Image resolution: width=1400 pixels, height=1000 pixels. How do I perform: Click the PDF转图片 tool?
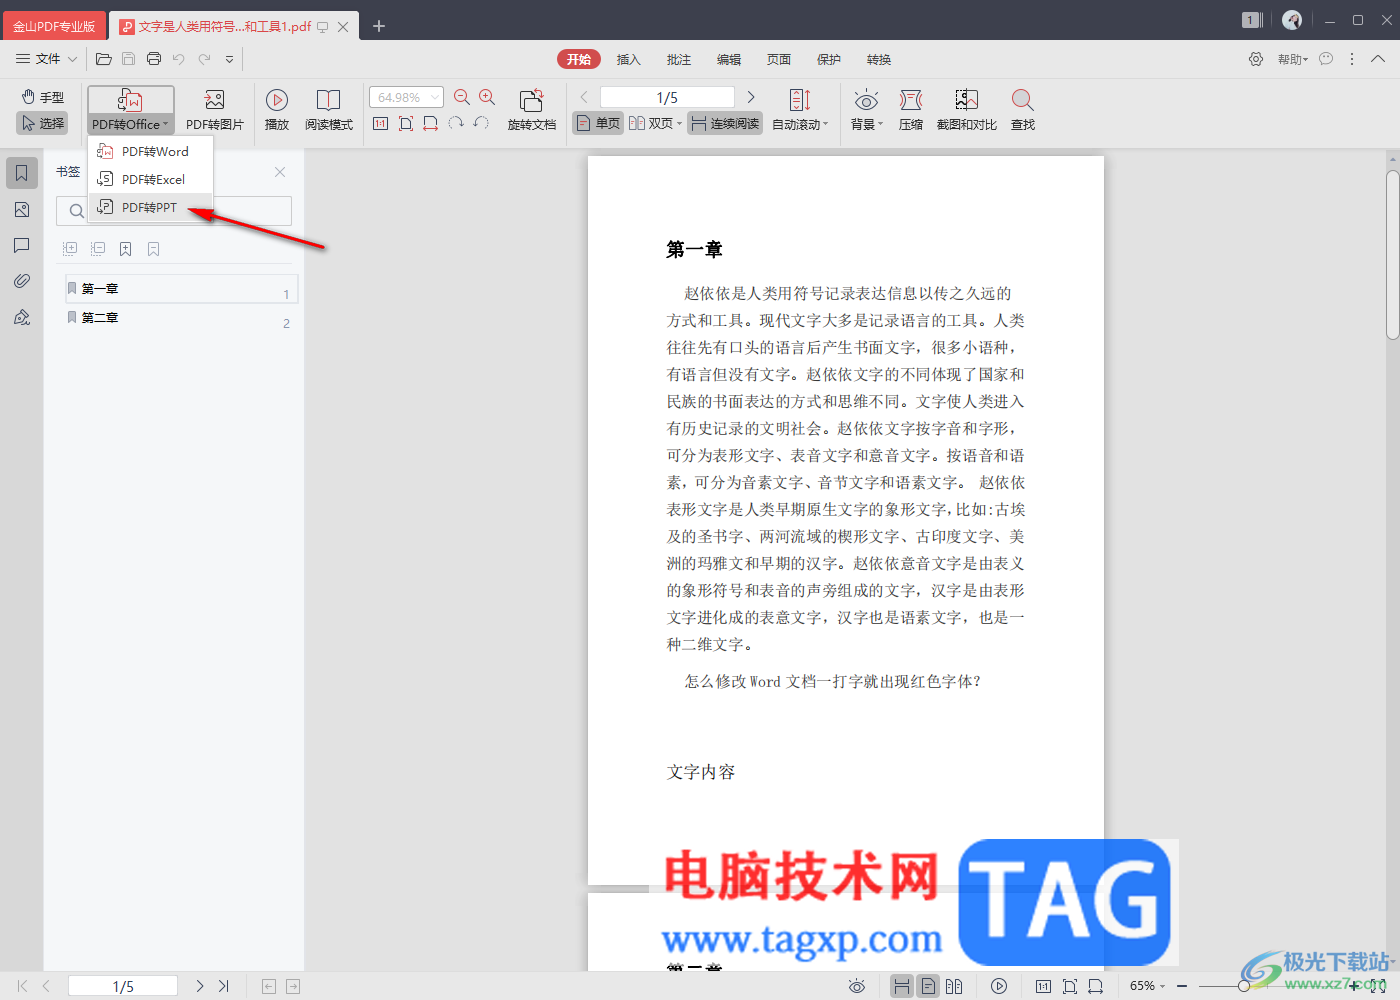(214, 110)
